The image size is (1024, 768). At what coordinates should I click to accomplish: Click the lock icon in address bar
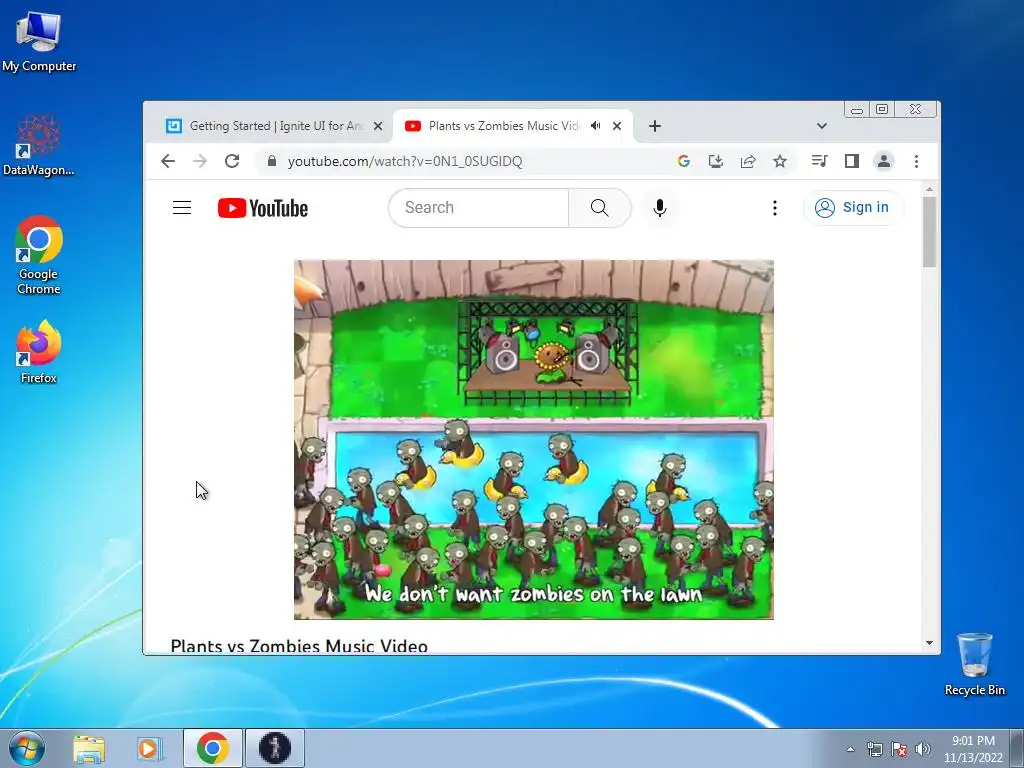click(x=272, y=161)
